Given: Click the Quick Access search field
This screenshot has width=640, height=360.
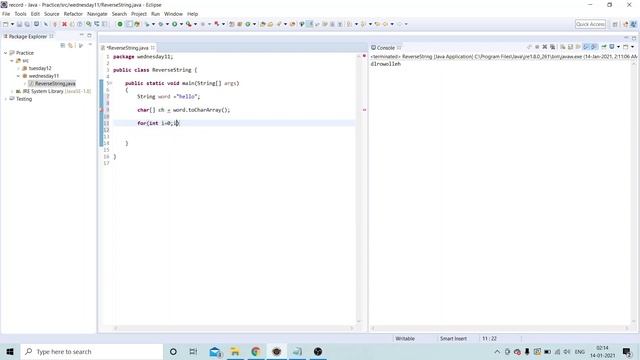Looking at the screenshot, I should pos(590,24).
